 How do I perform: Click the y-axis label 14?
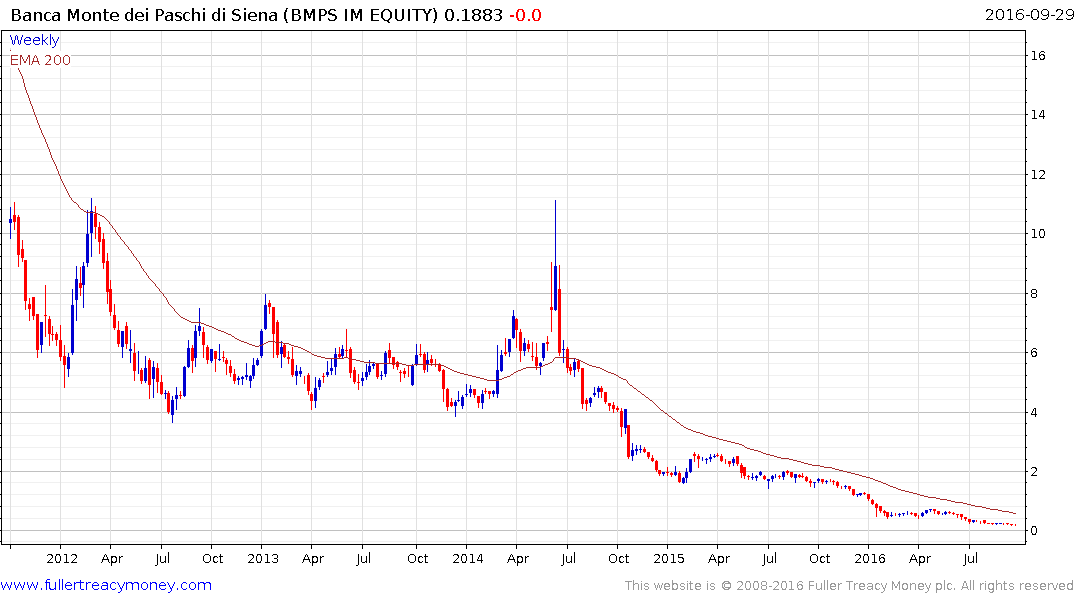(x=1038, y=115)
